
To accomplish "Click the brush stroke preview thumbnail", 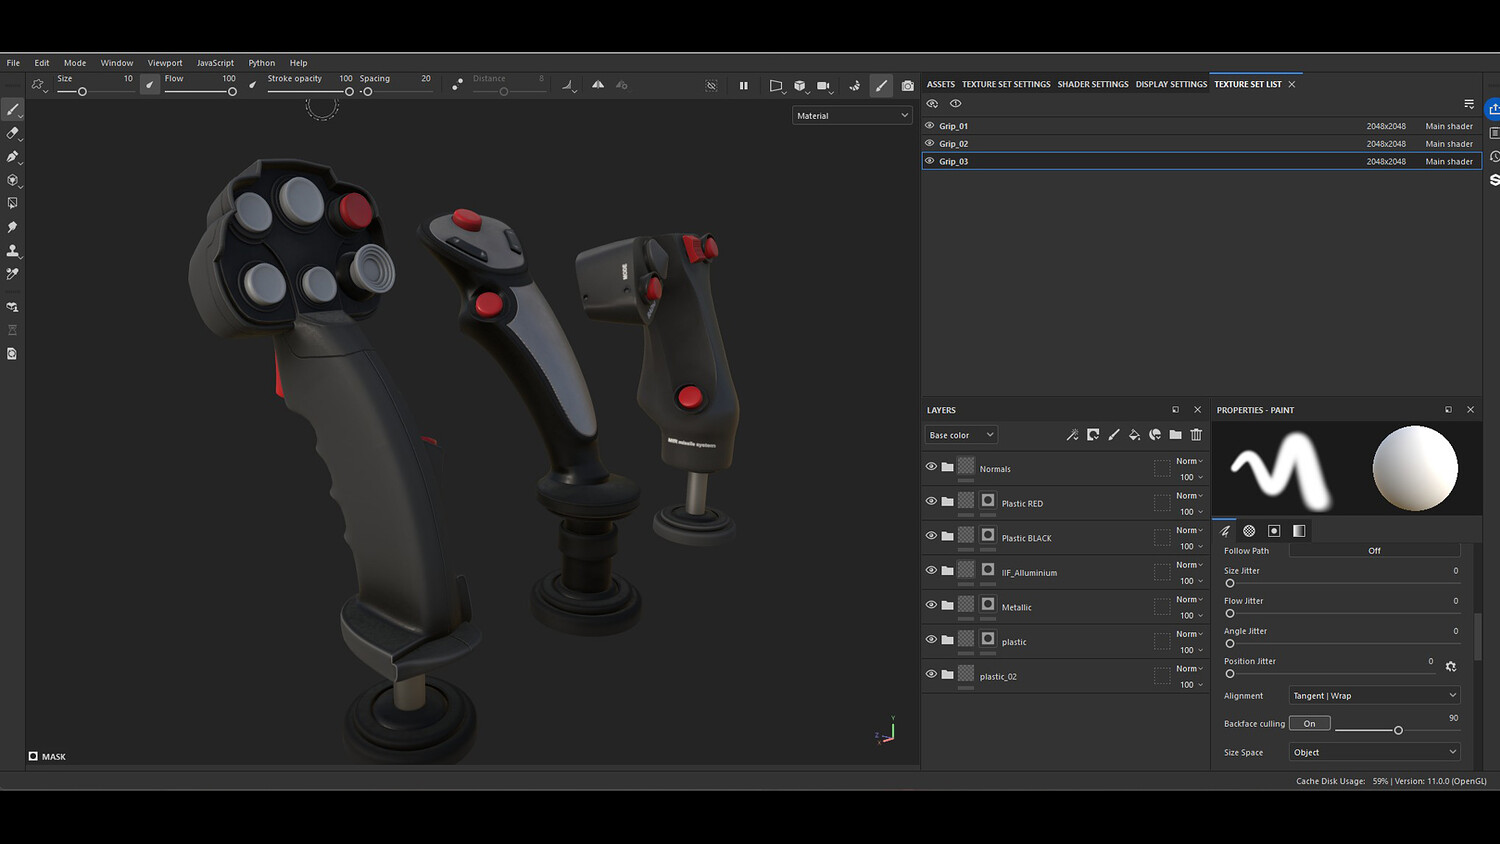I will click(x=1280, y=469).
